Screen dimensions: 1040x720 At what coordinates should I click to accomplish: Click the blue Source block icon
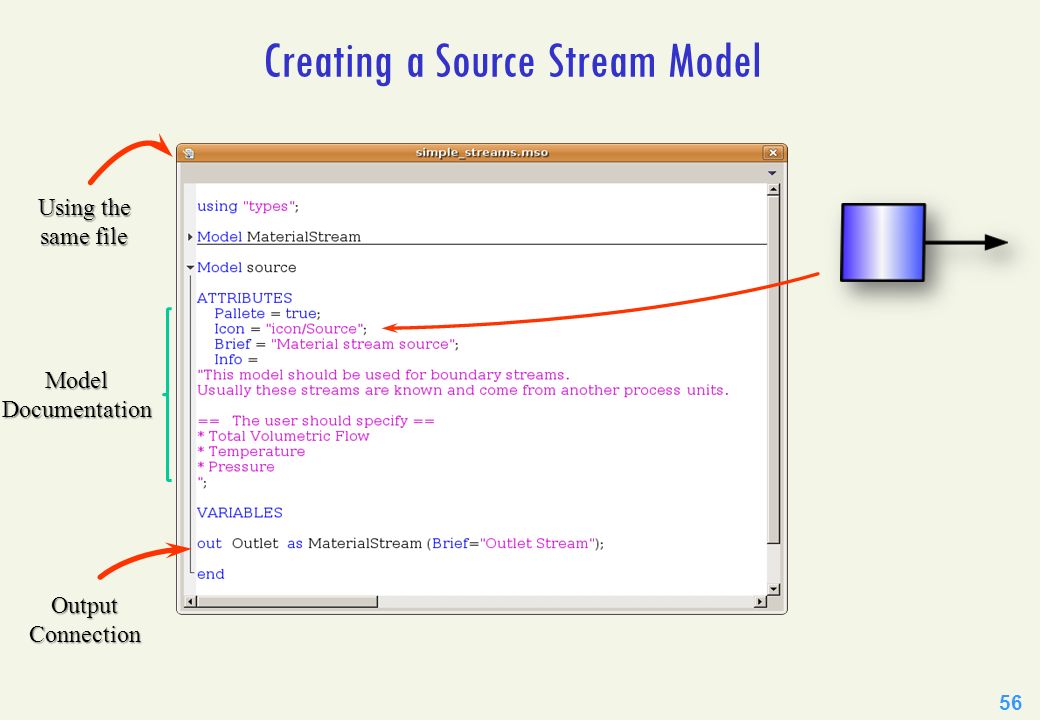click(882, 242)
